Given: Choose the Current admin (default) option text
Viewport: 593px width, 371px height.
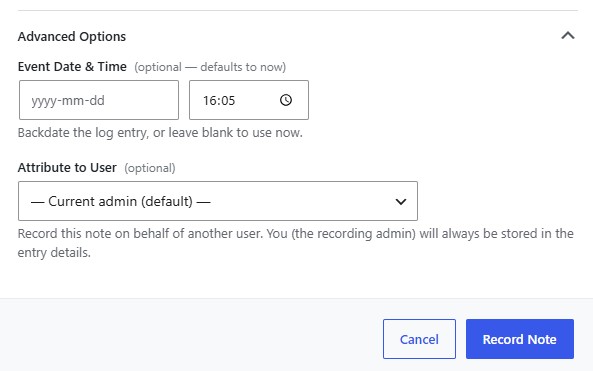Looking at the screenshot, I should click(121, 201).
